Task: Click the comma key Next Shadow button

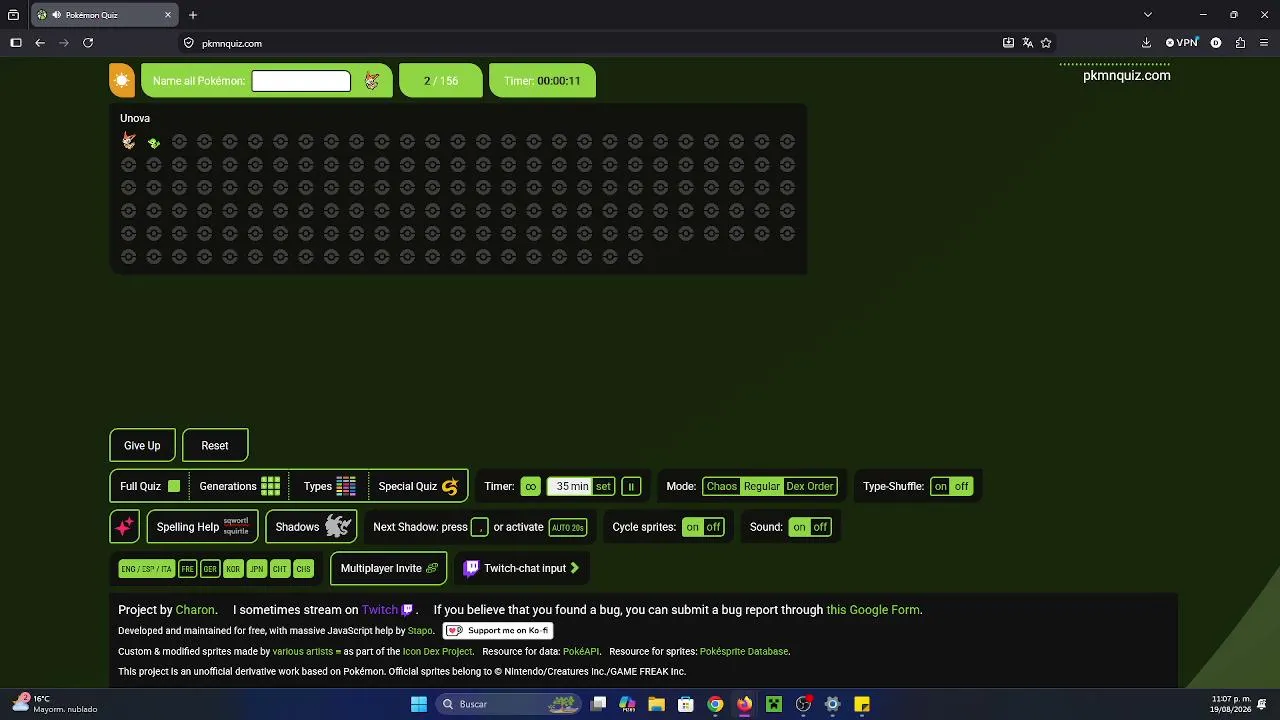Action: pos(480,527)
